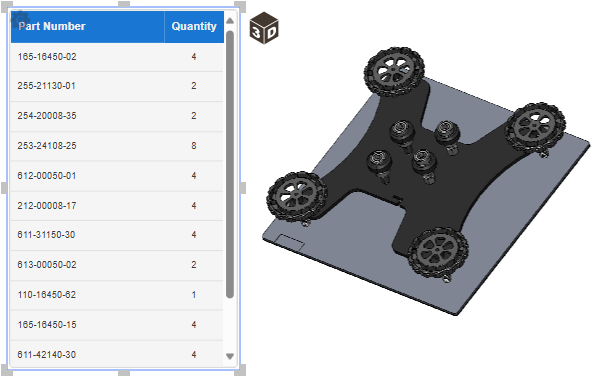Sort by the Quantity column header

194,26
